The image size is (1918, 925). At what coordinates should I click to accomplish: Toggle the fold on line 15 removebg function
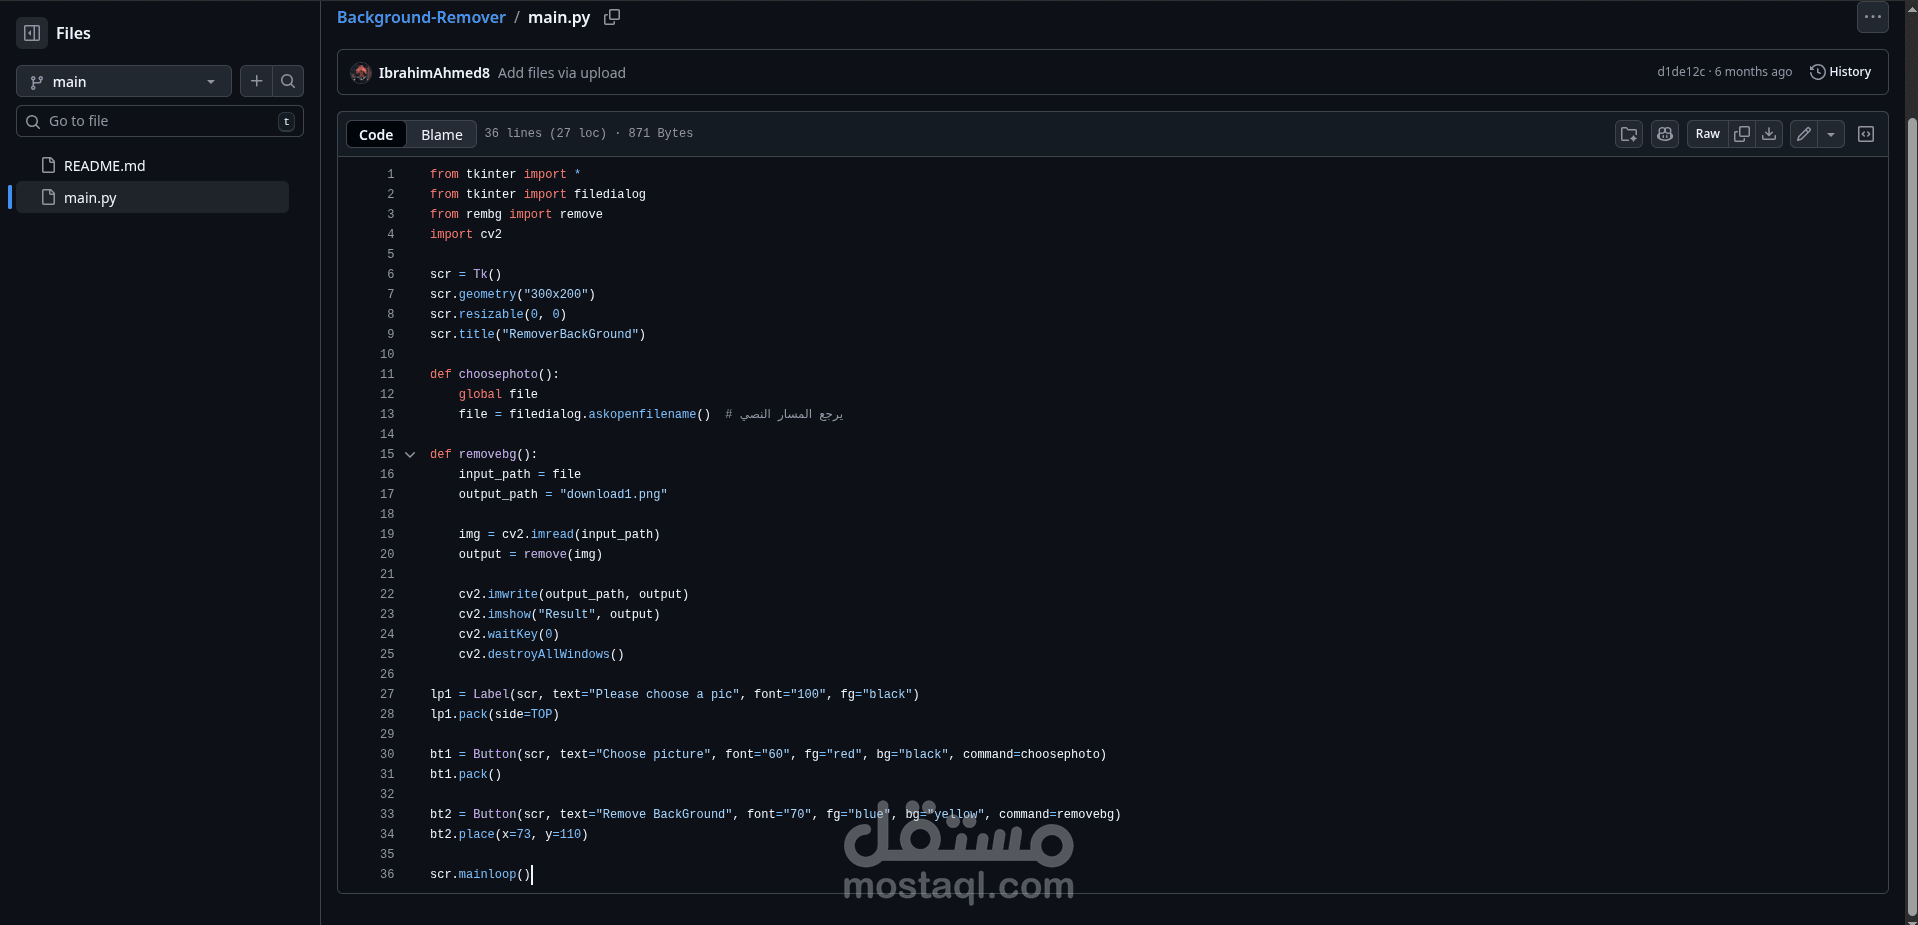pyautogui.click(x=409, y=454)
